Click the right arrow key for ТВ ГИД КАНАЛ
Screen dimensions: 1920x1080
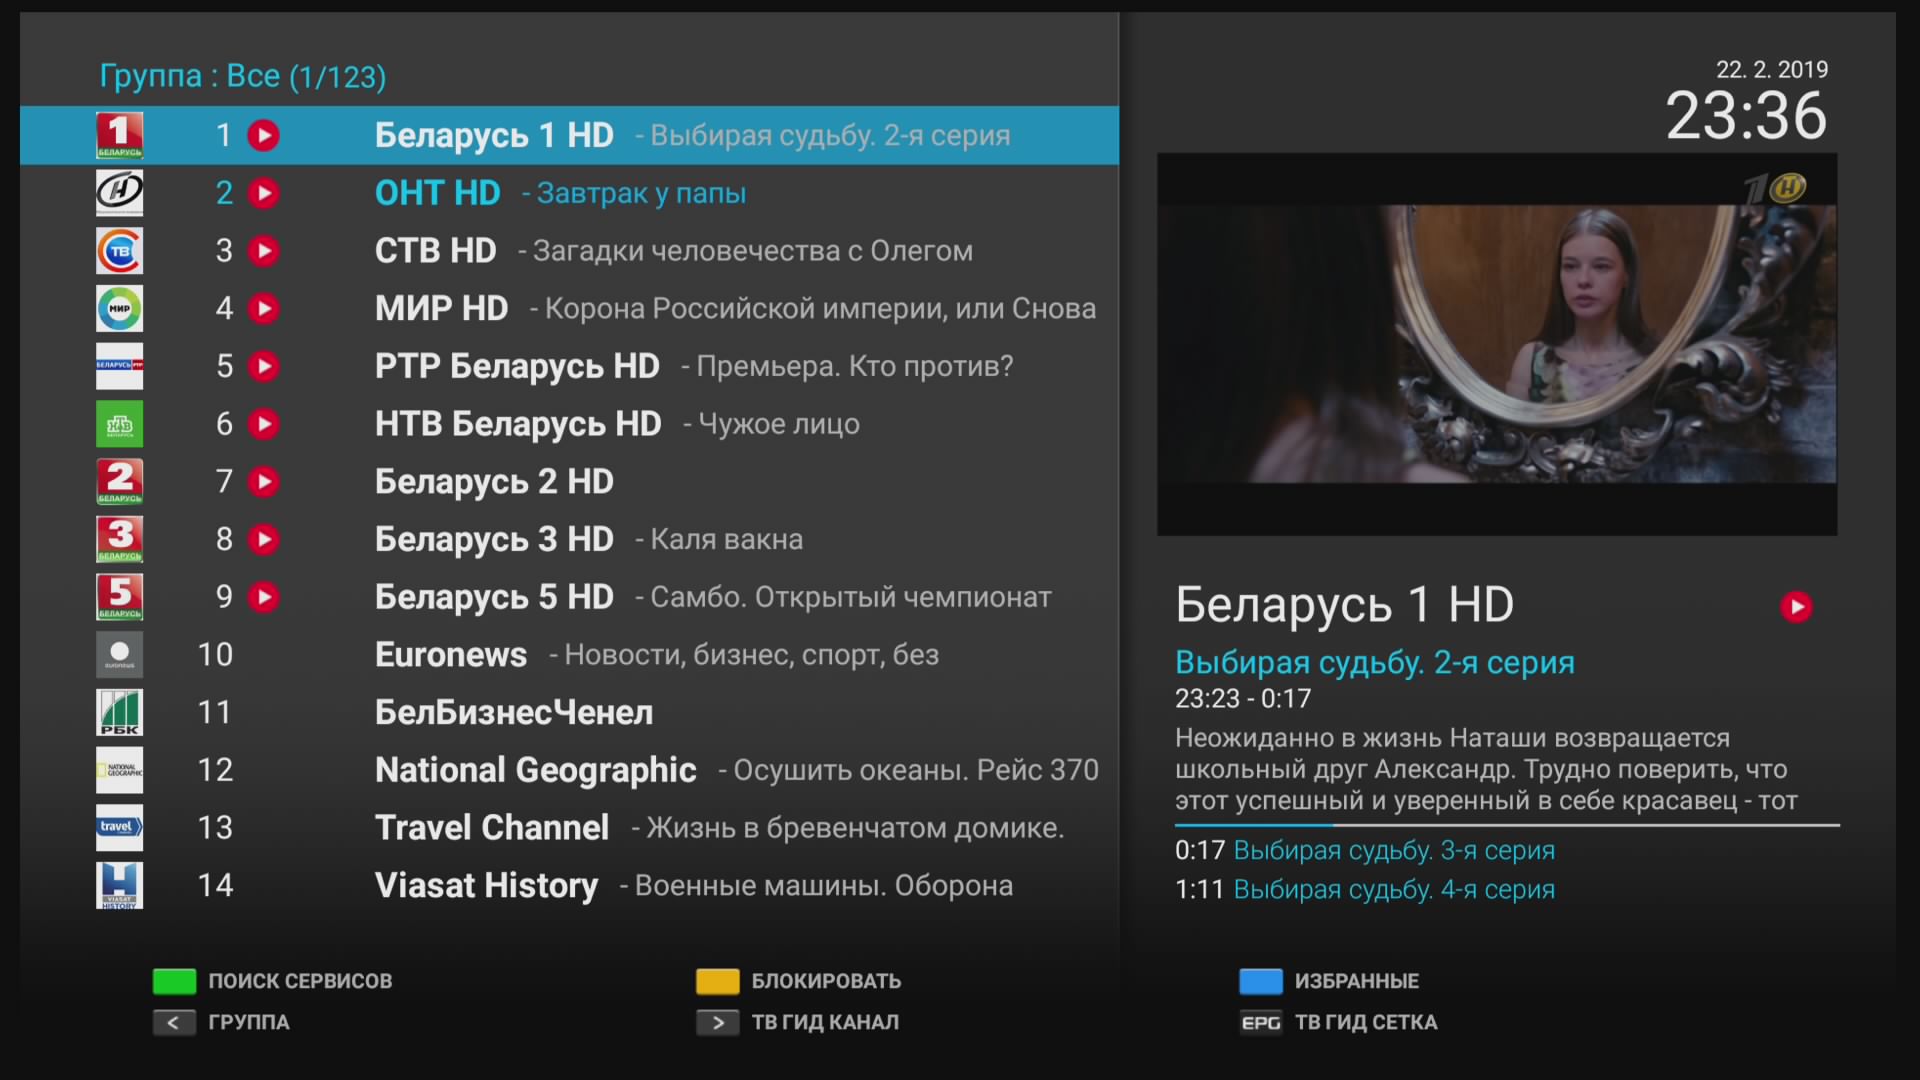718,1023
